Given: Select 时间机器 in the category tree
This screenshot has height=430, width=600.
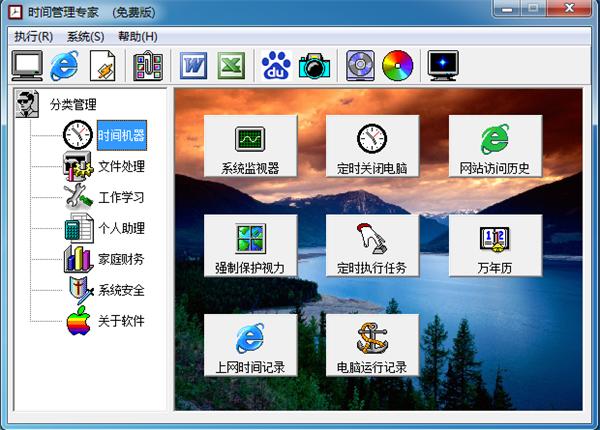Looking at the screenshot, I should click(x=121, y=135).
